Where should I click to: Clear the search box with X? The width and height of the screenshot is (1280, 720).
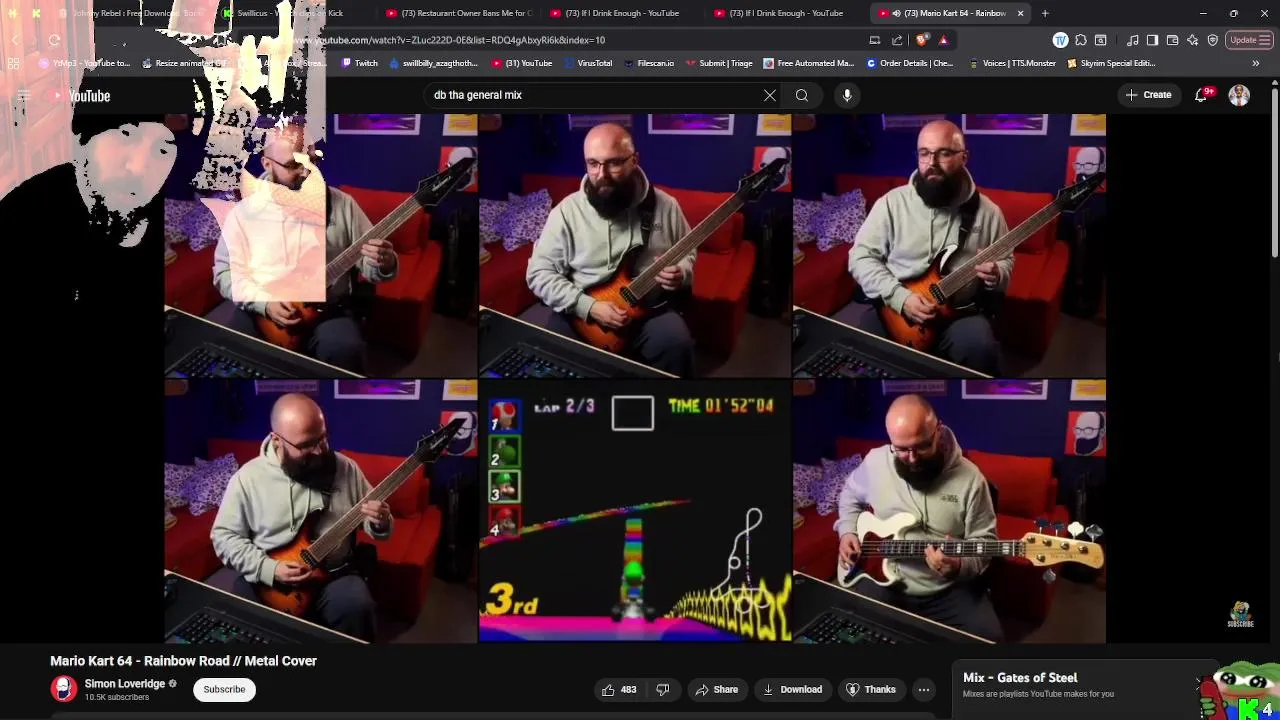pos(770,95)
